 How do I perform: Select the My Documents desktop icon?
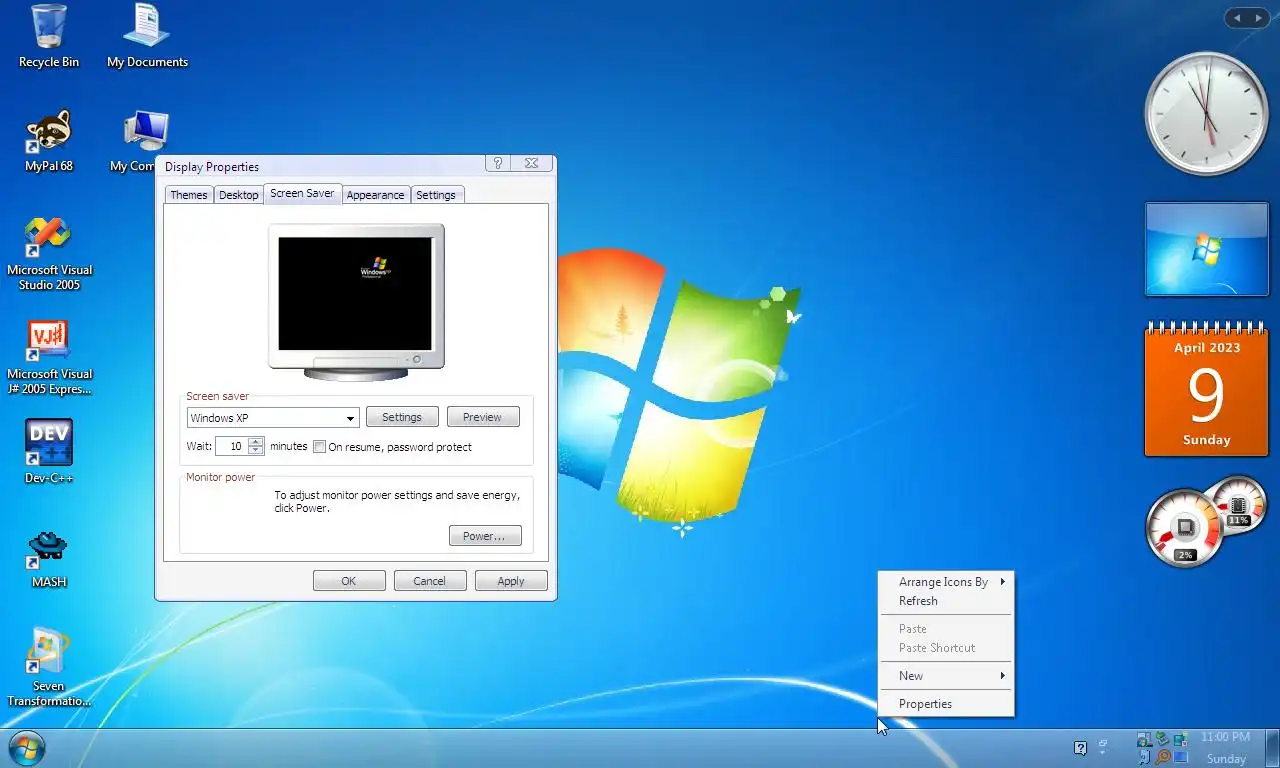(x=147, y=36)
